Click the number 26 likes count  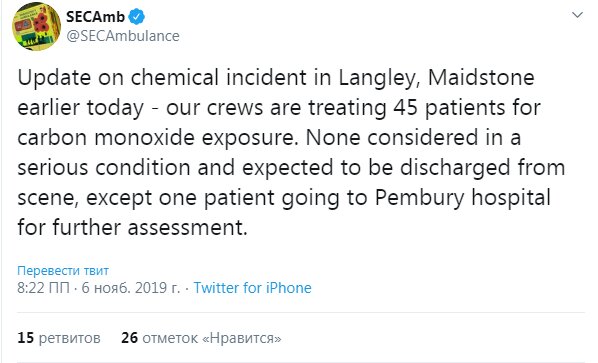point(130,338)
